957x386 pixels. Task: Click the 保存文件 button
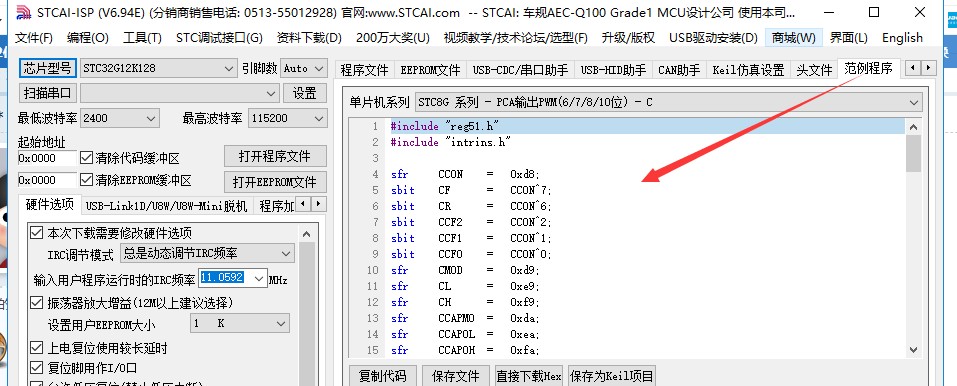(x=455, y=376)
